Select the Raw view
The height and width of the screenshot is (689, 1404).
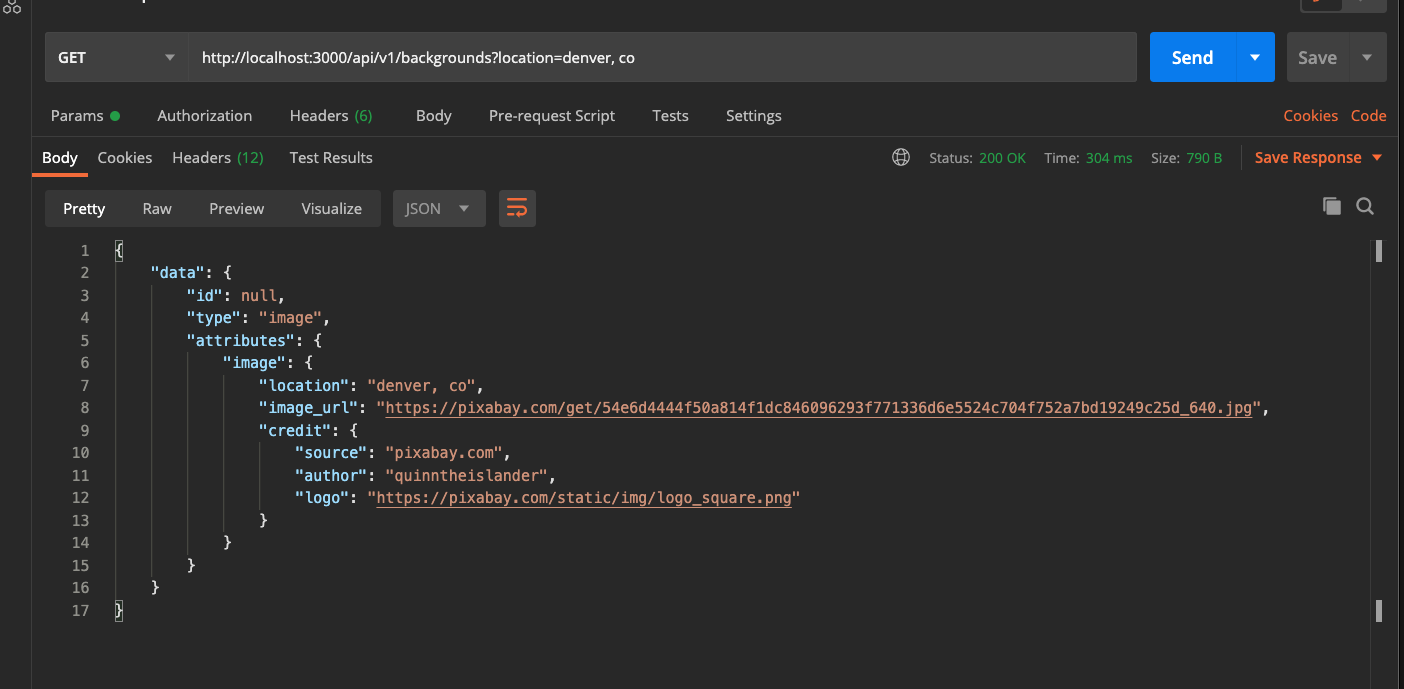pyautogui.click(x=157, y=208)
